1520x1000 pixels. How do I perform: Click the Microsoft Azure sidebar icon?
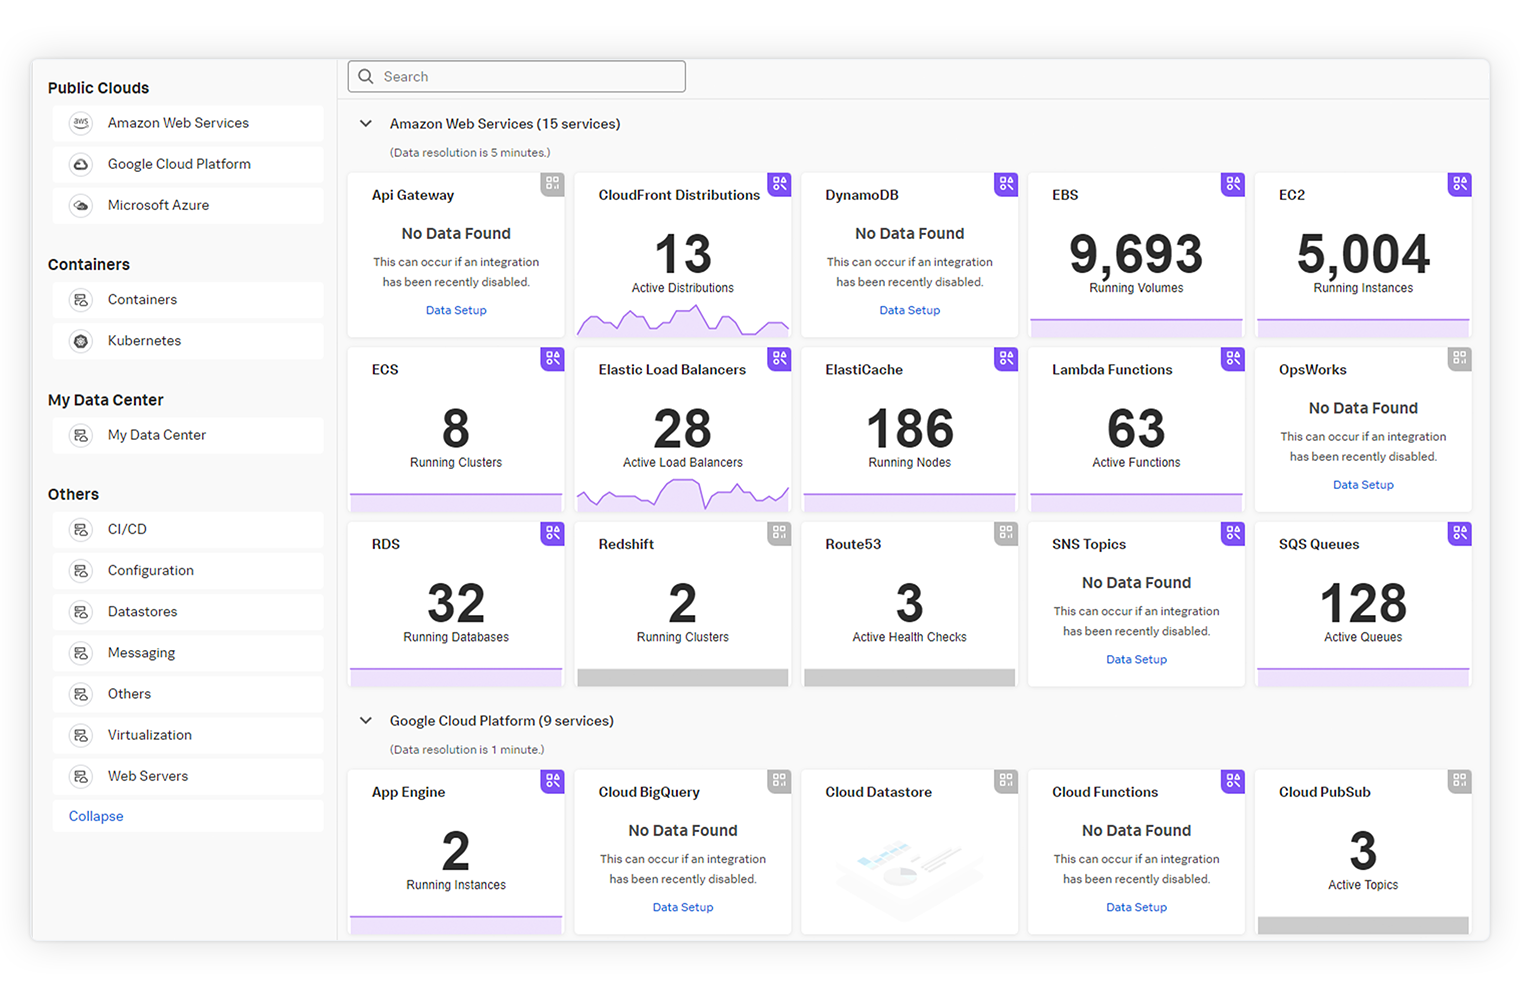[x=81, y=205]
